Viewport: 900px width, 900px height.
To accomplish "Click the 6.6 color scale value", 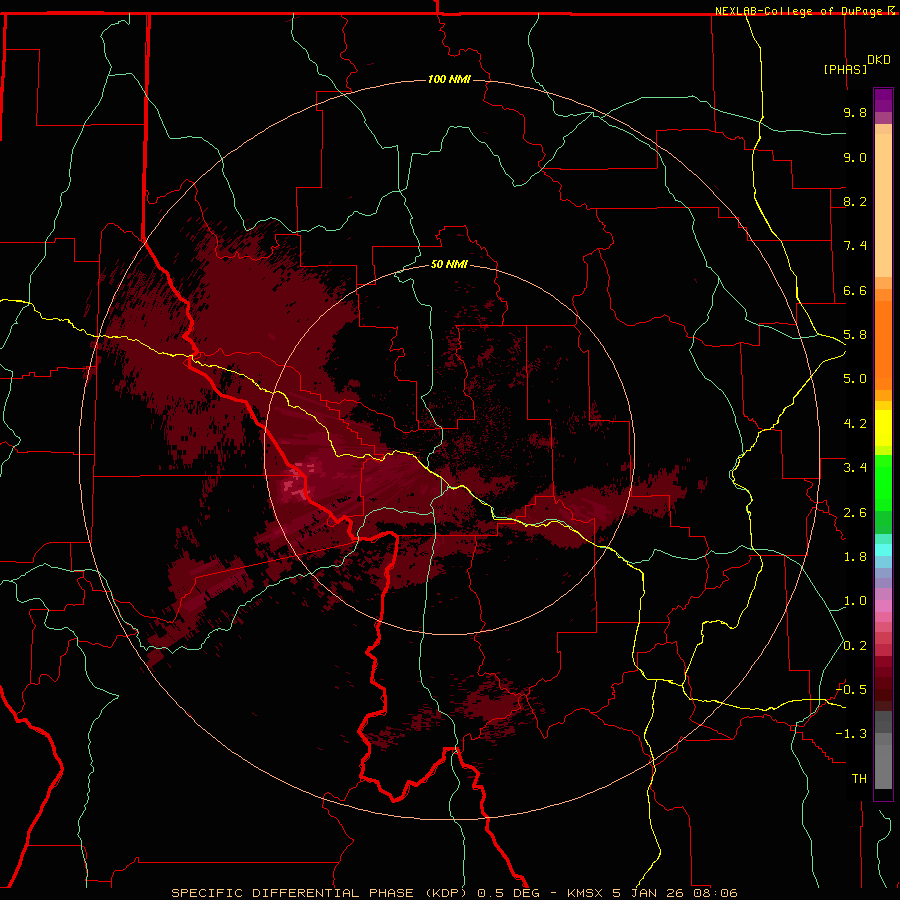I will point(855,290).
